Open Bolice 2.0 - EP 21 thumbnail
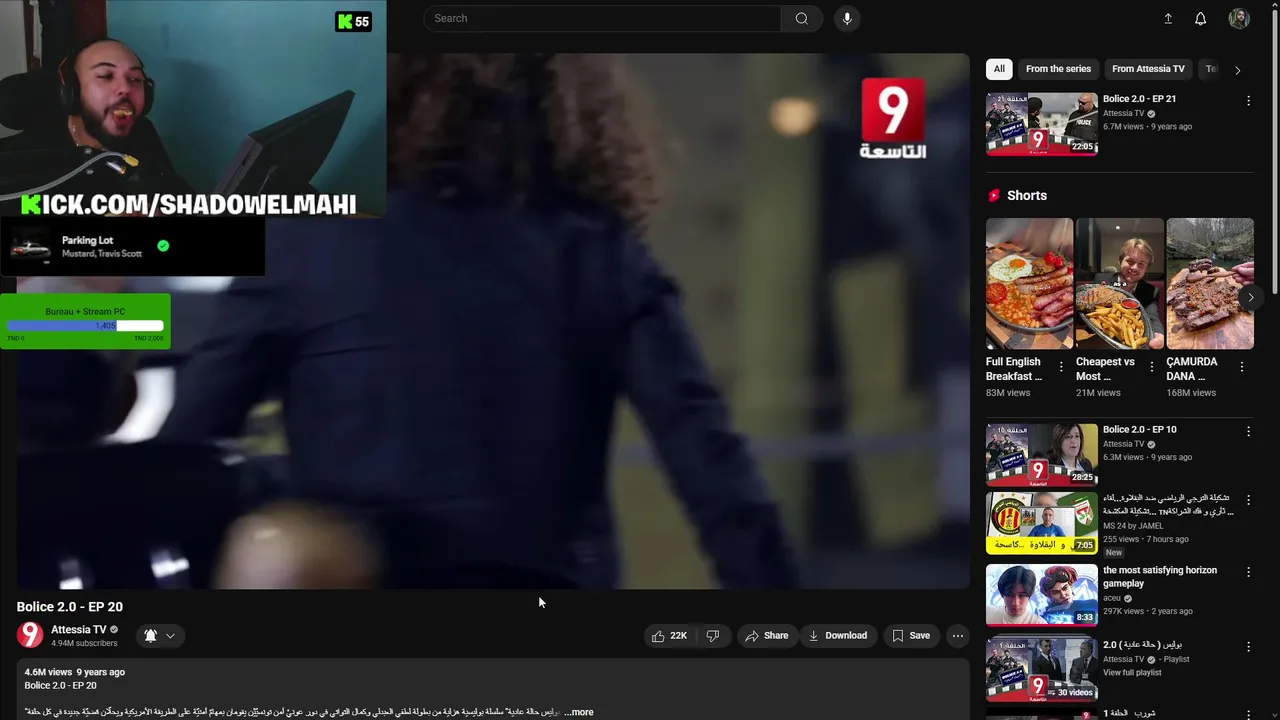This screenshot has height=720, width=1280. click(x=1042, y=124)
